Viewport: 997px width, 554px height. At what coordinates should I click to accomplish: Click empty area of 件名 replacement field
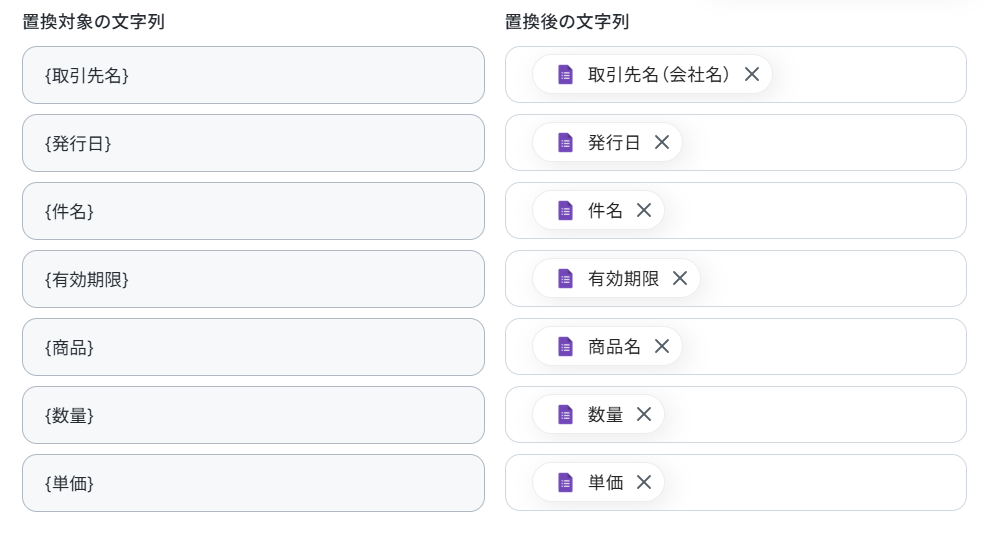[814, 211]
